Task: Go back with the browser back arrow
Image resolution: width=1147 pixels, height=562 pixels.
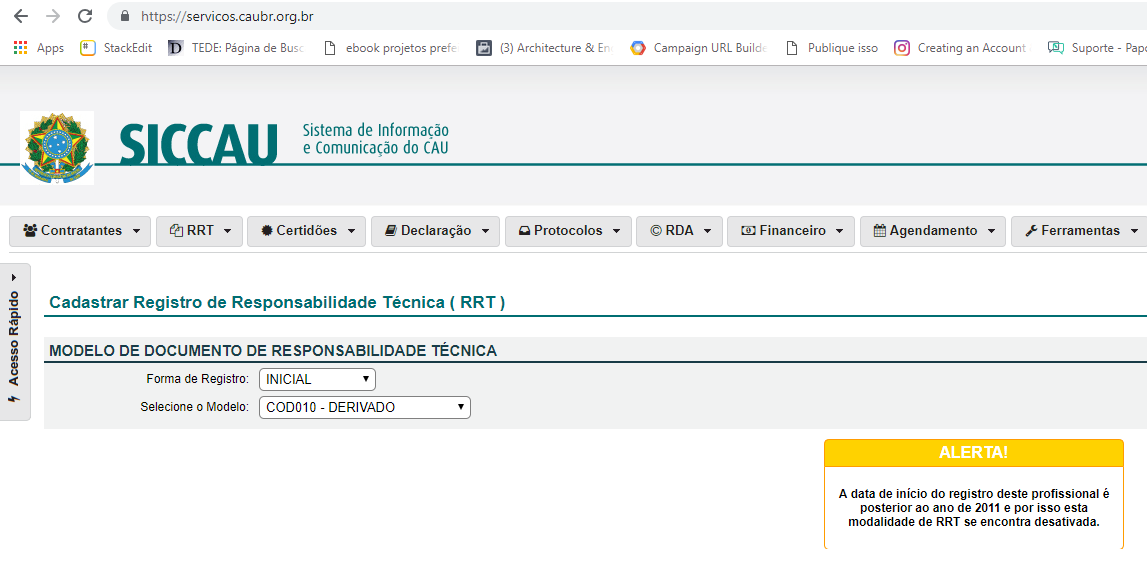Action: click(21, 16)
